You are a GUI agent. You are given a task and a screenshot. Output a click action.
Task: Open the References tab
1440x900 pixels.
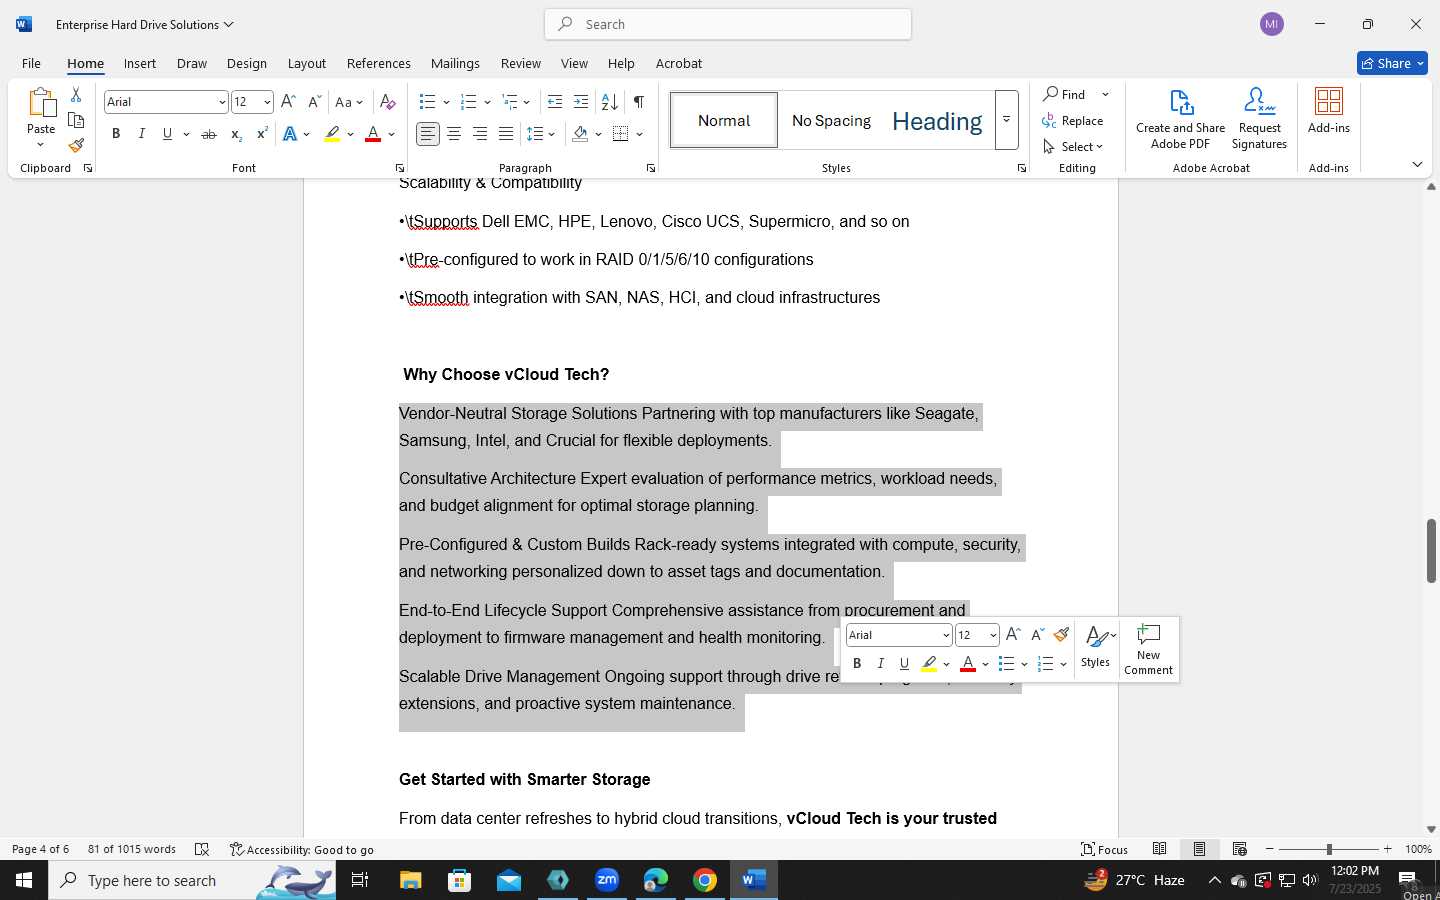tap(379, 63)
